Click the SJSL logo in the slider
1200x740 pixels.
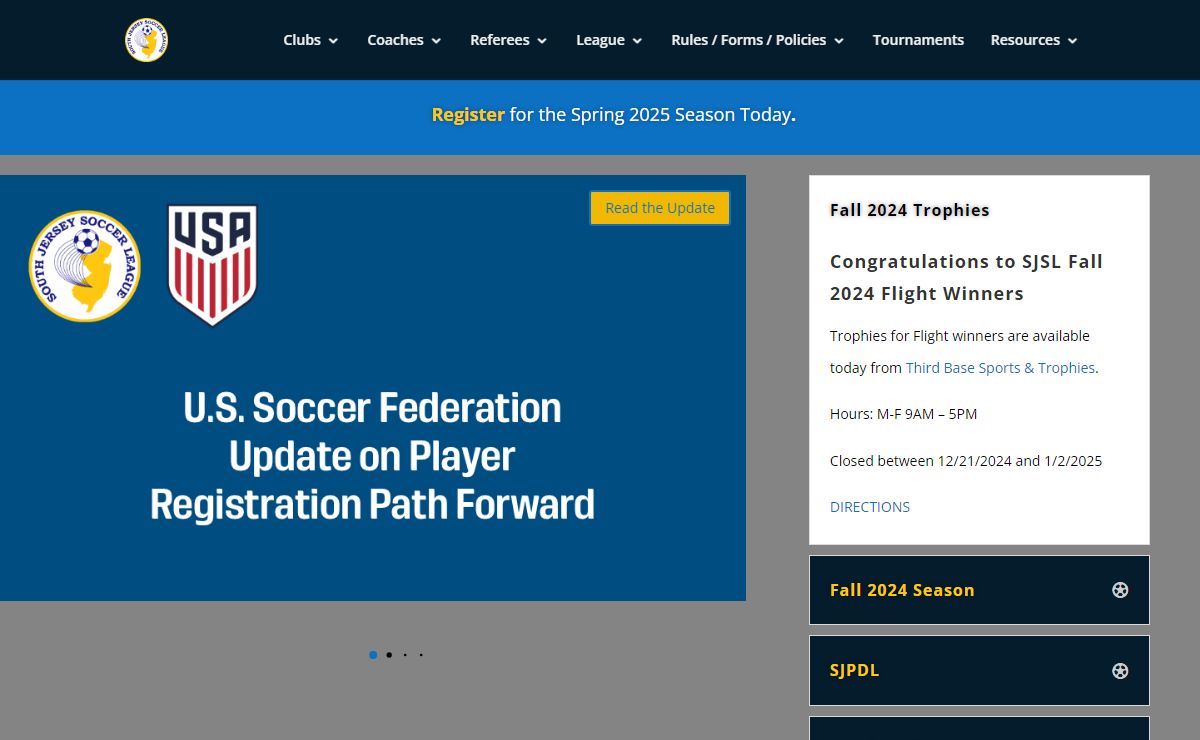pyautogui.click(x=85, y=266)
